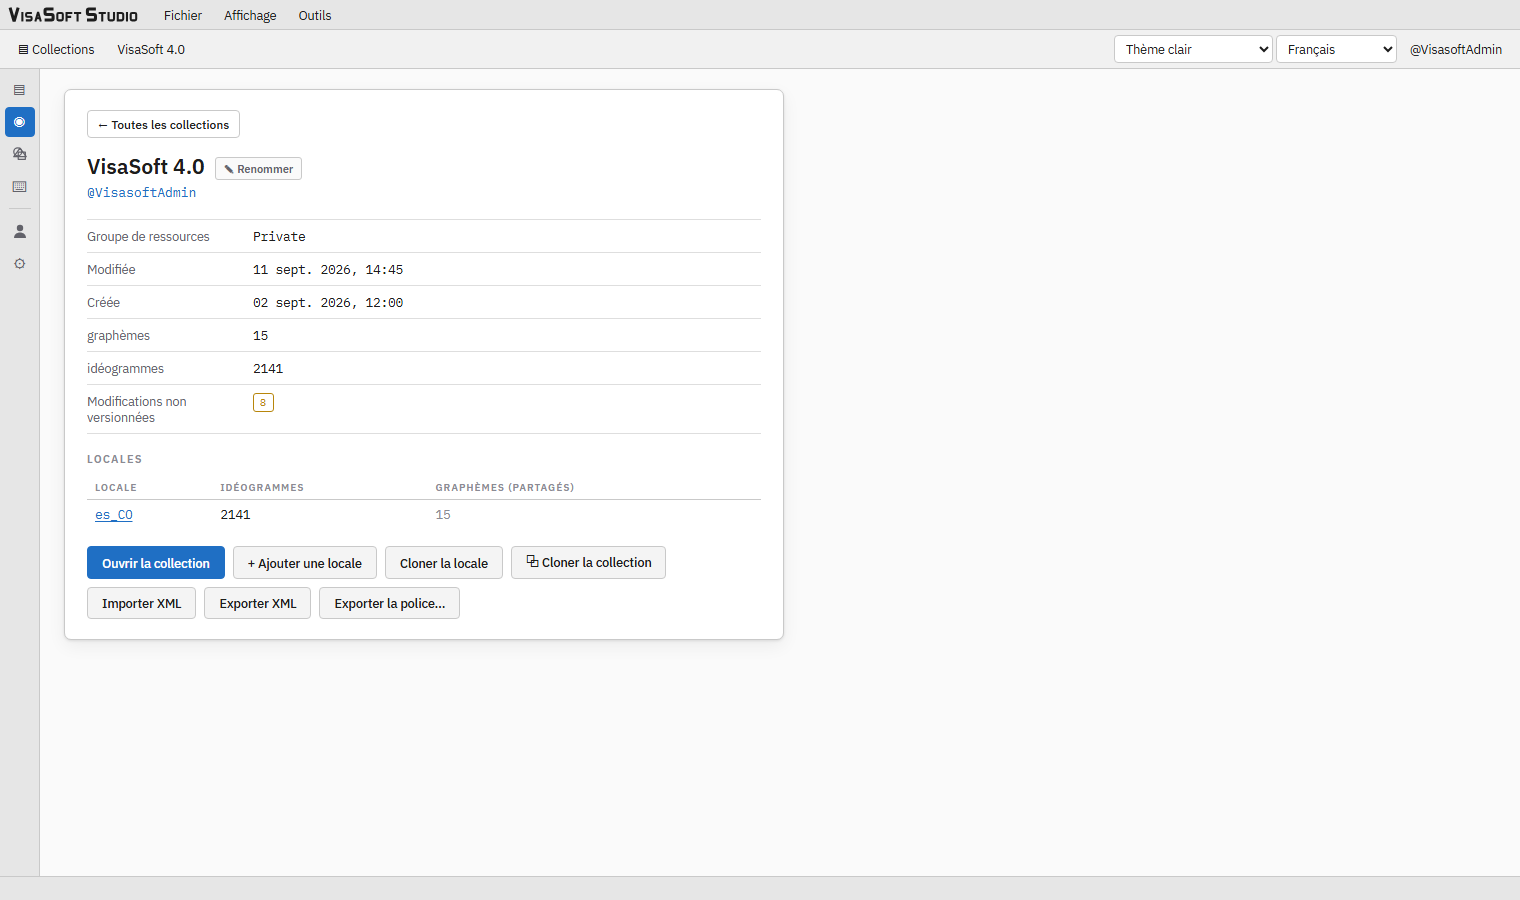Click the created date '02 sept. 2026, 12:00'
Screen dimensions: 1520x900
point(328,302)
